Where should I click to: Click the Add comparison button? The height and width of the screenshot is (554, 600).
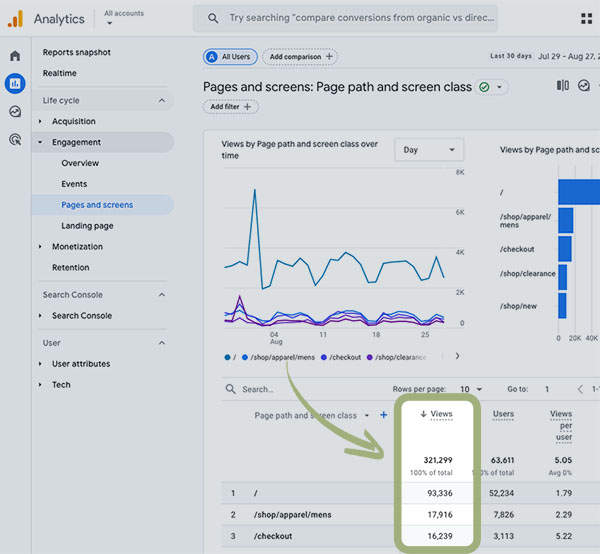(x=301, y=57)
